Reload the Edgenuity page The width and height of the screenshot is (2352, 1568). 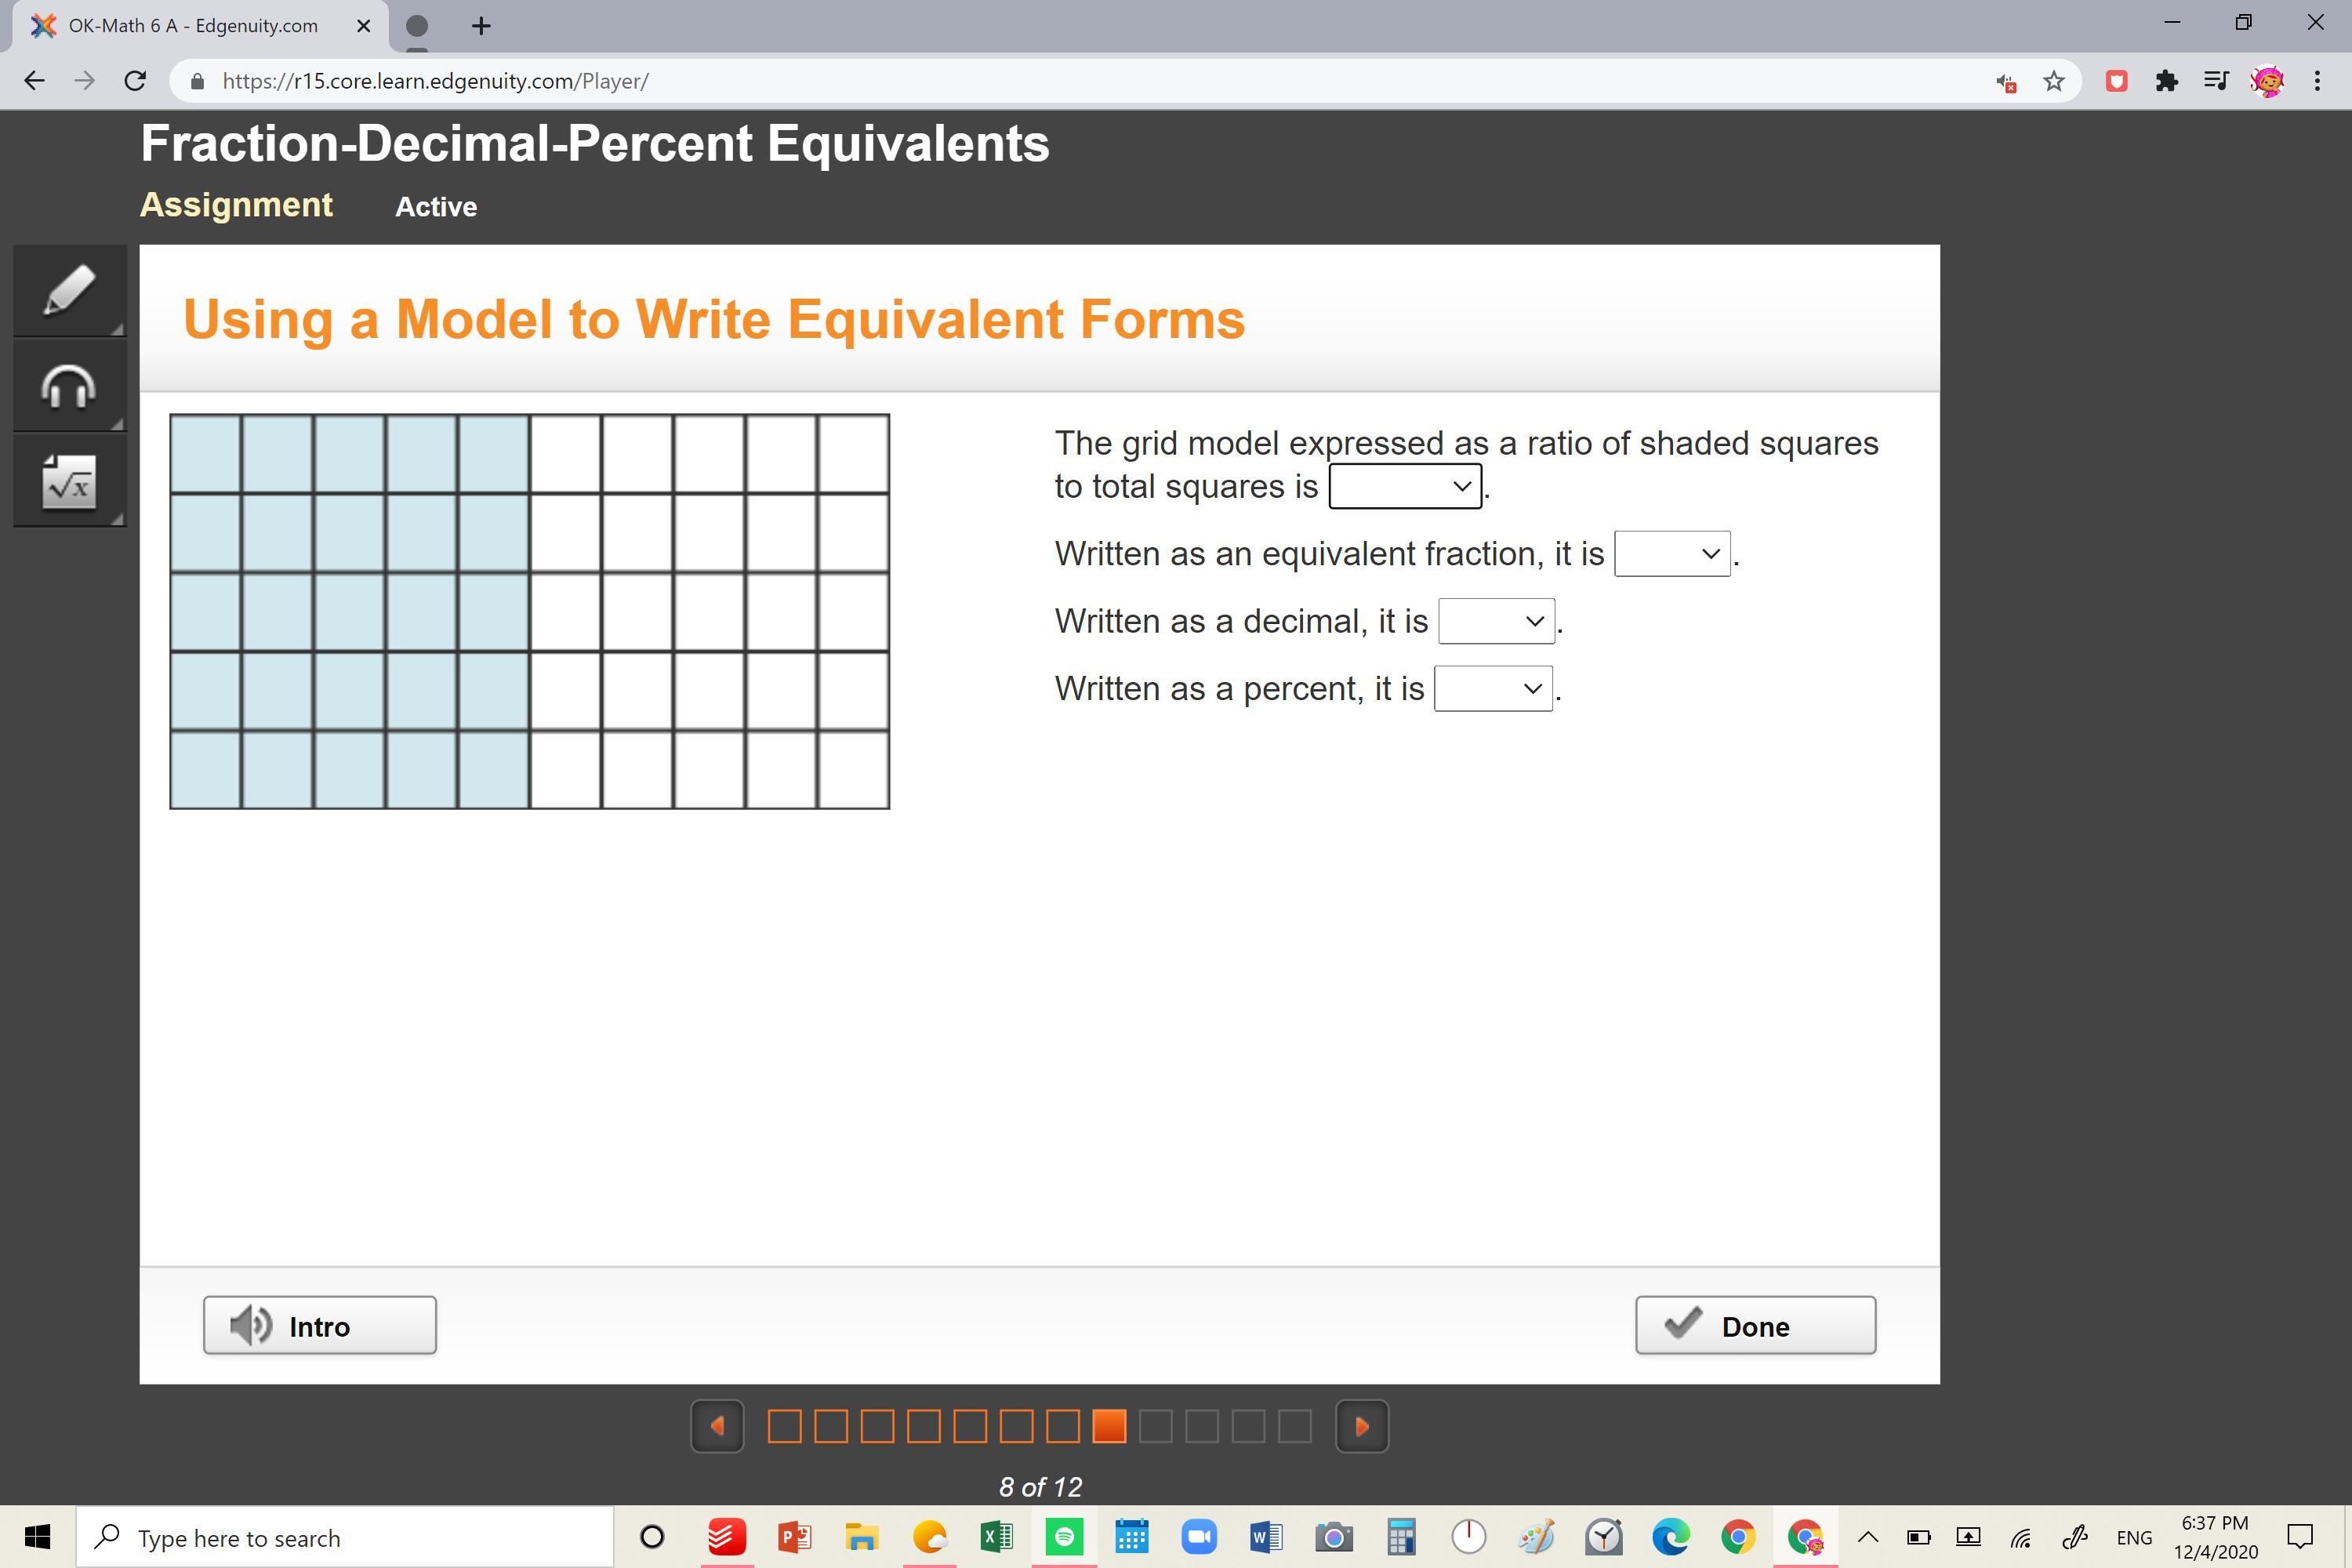coord(135,81)
